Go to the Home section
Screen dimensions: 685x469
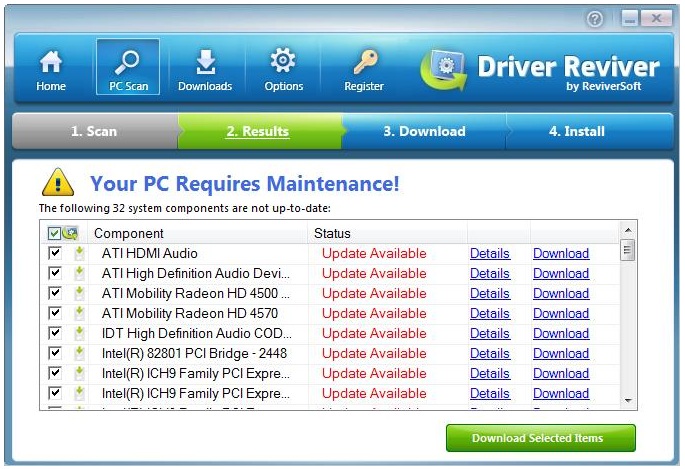pos(50,68)
